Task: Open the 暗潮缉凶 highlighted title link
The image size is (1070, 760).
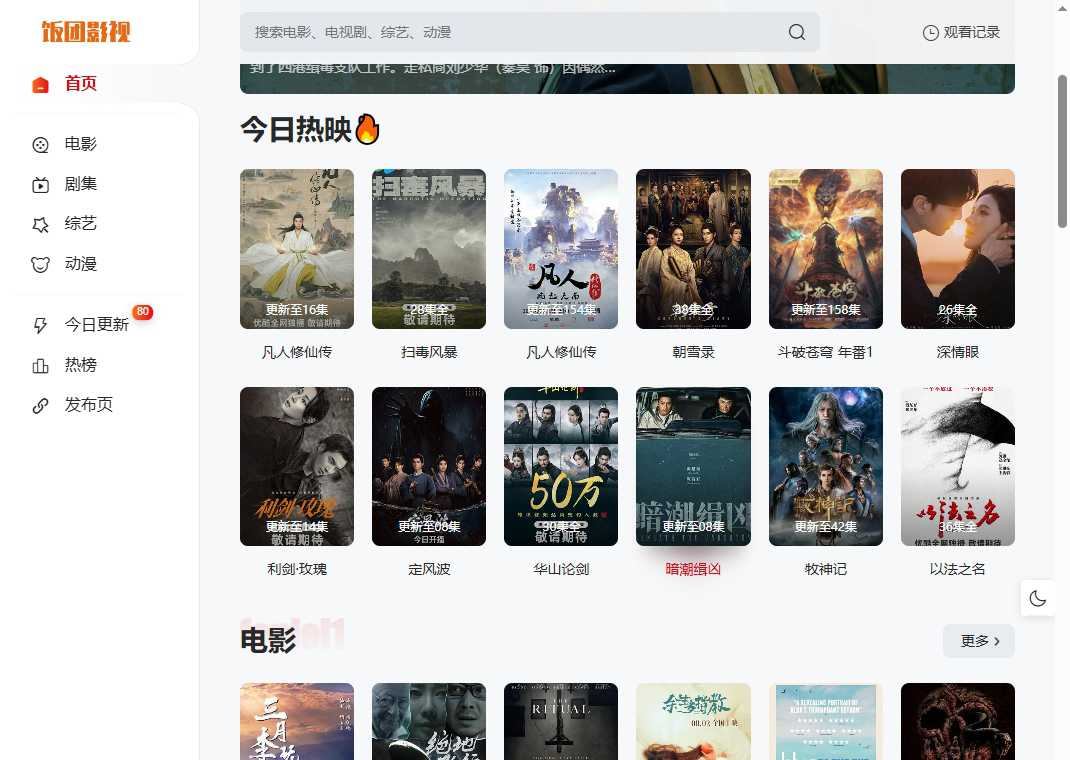Action: (693, 569)
